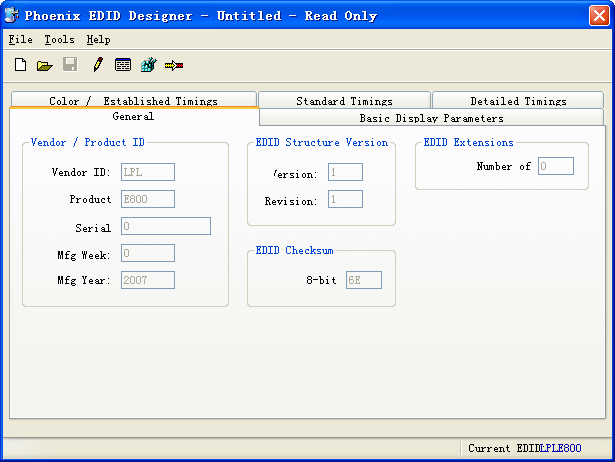615x462 pixels.
Task: Select the Basic Display Parameters tab
Action: tap(431, 118)
